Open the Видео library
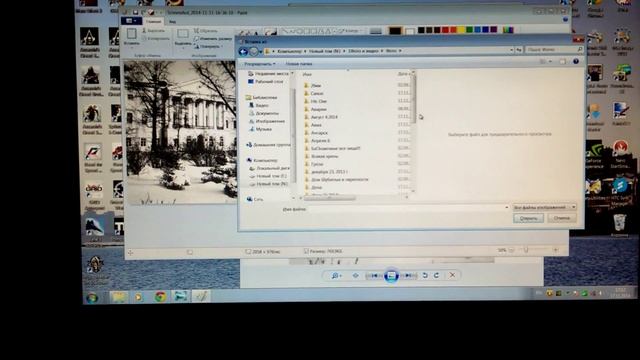This screenshot has height=360, width=640. coord(259,105)
